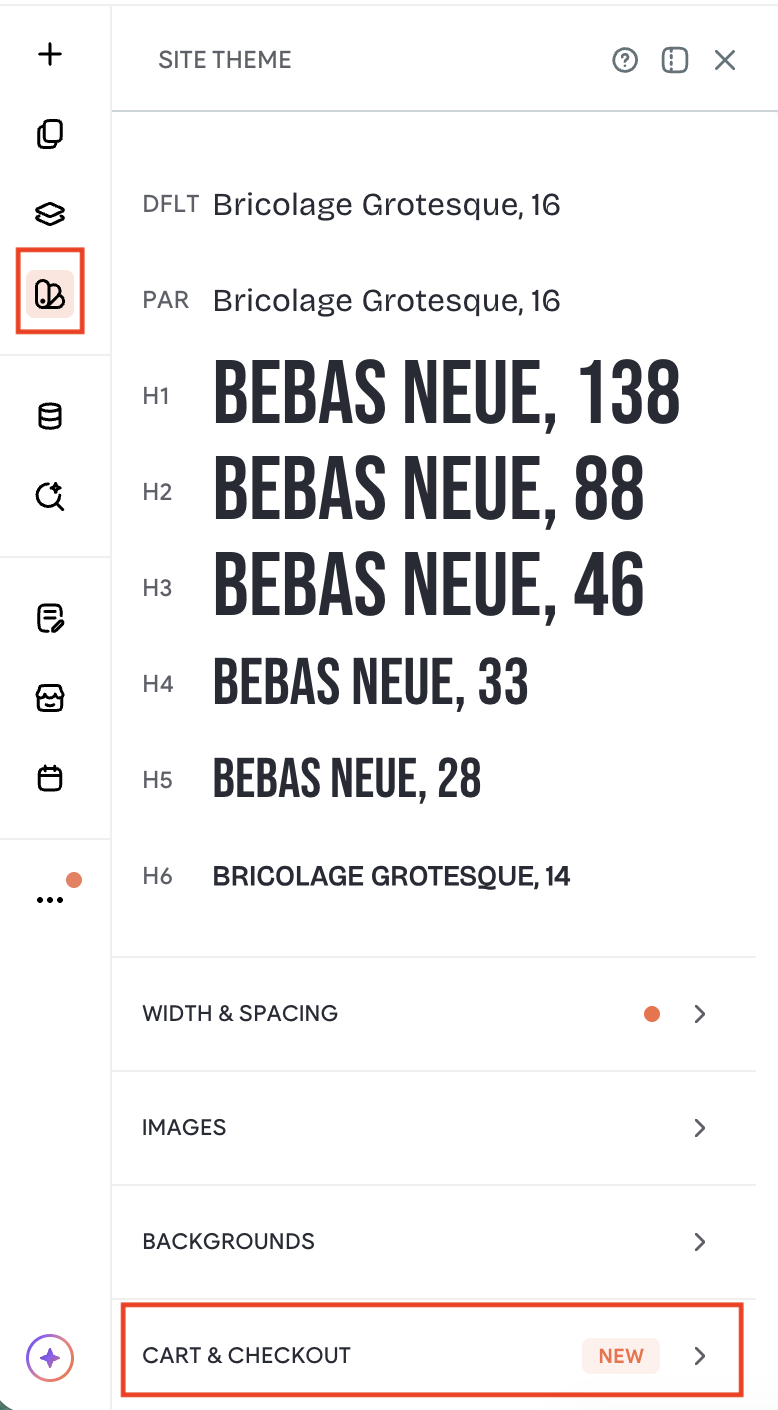The height and width of the screenshot is (1410, 778).
Task: Open the Bookings calendar icon
Action: (50, 778)
